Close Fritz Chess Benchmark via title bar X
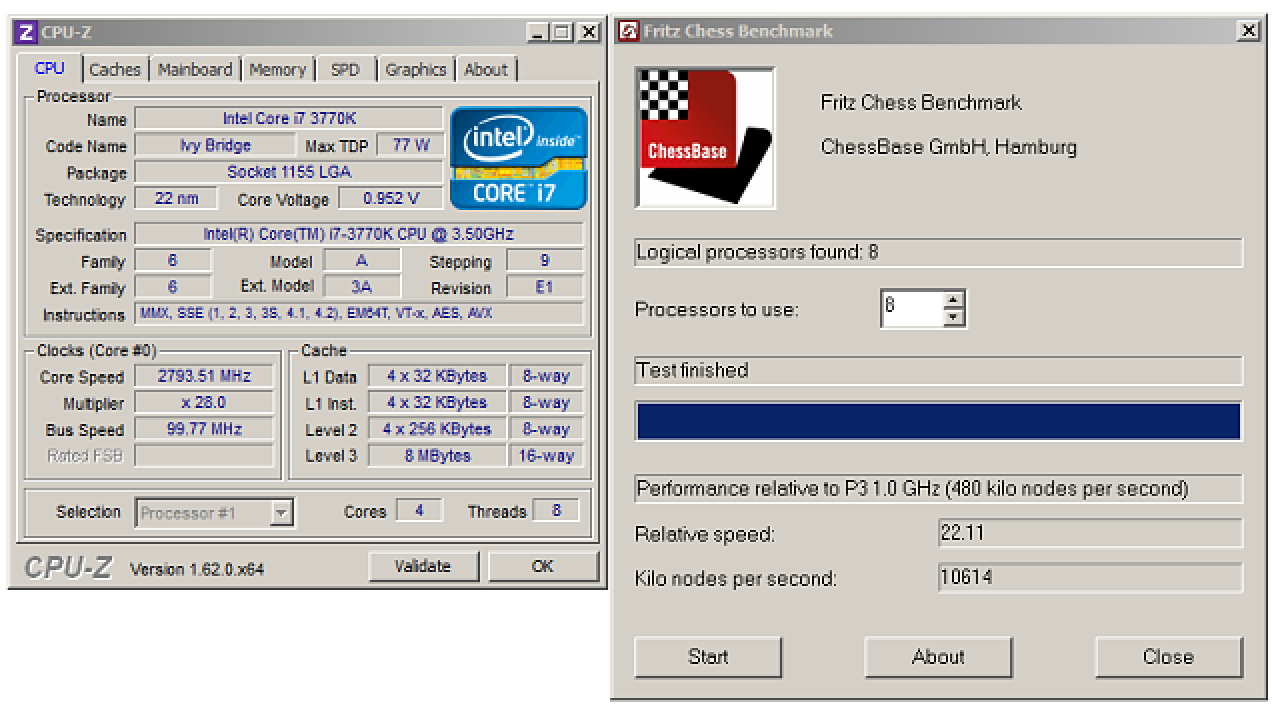The height and width of the screenshot is (714, 1280). 1248,31
